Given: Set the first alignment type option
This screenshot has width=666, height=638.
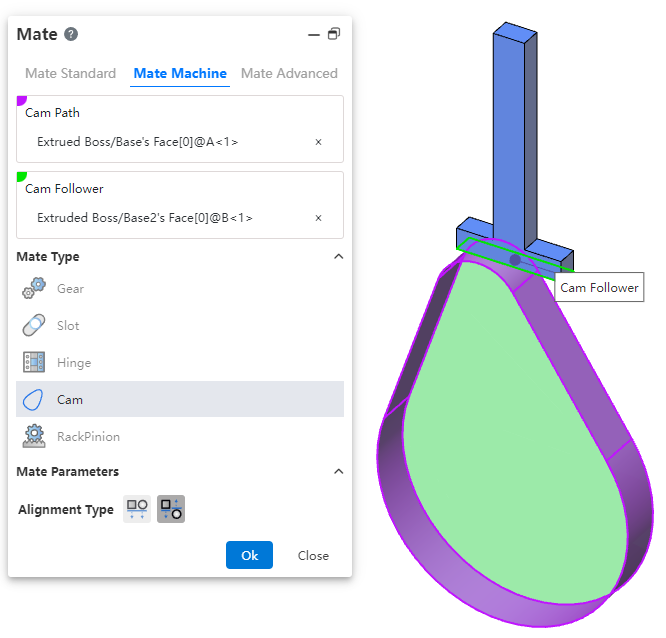Looking at the screenshot, I should point(137,509).
